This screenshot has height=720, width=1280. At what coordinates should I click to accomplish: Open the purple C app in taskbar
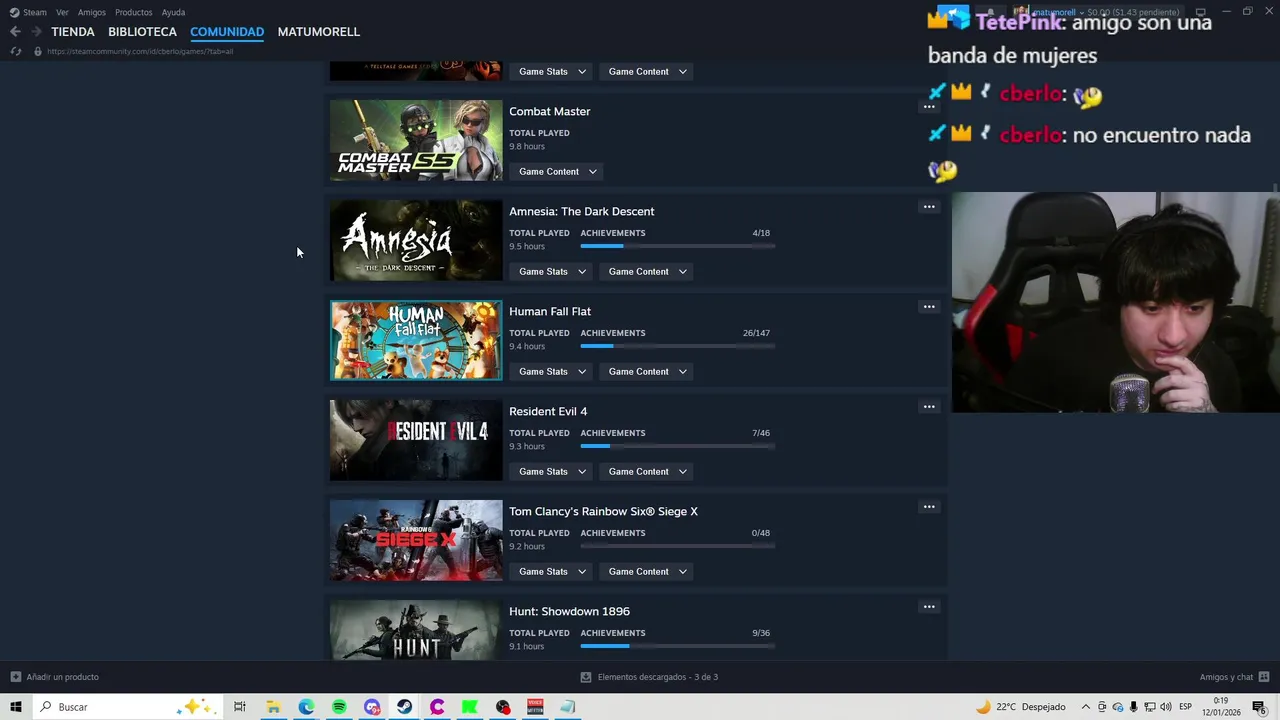tap(437, 707)
